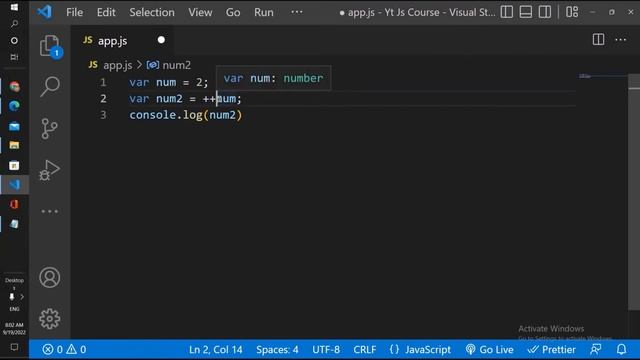Show additional views ellipsis in activity bar

coord(50,211)
